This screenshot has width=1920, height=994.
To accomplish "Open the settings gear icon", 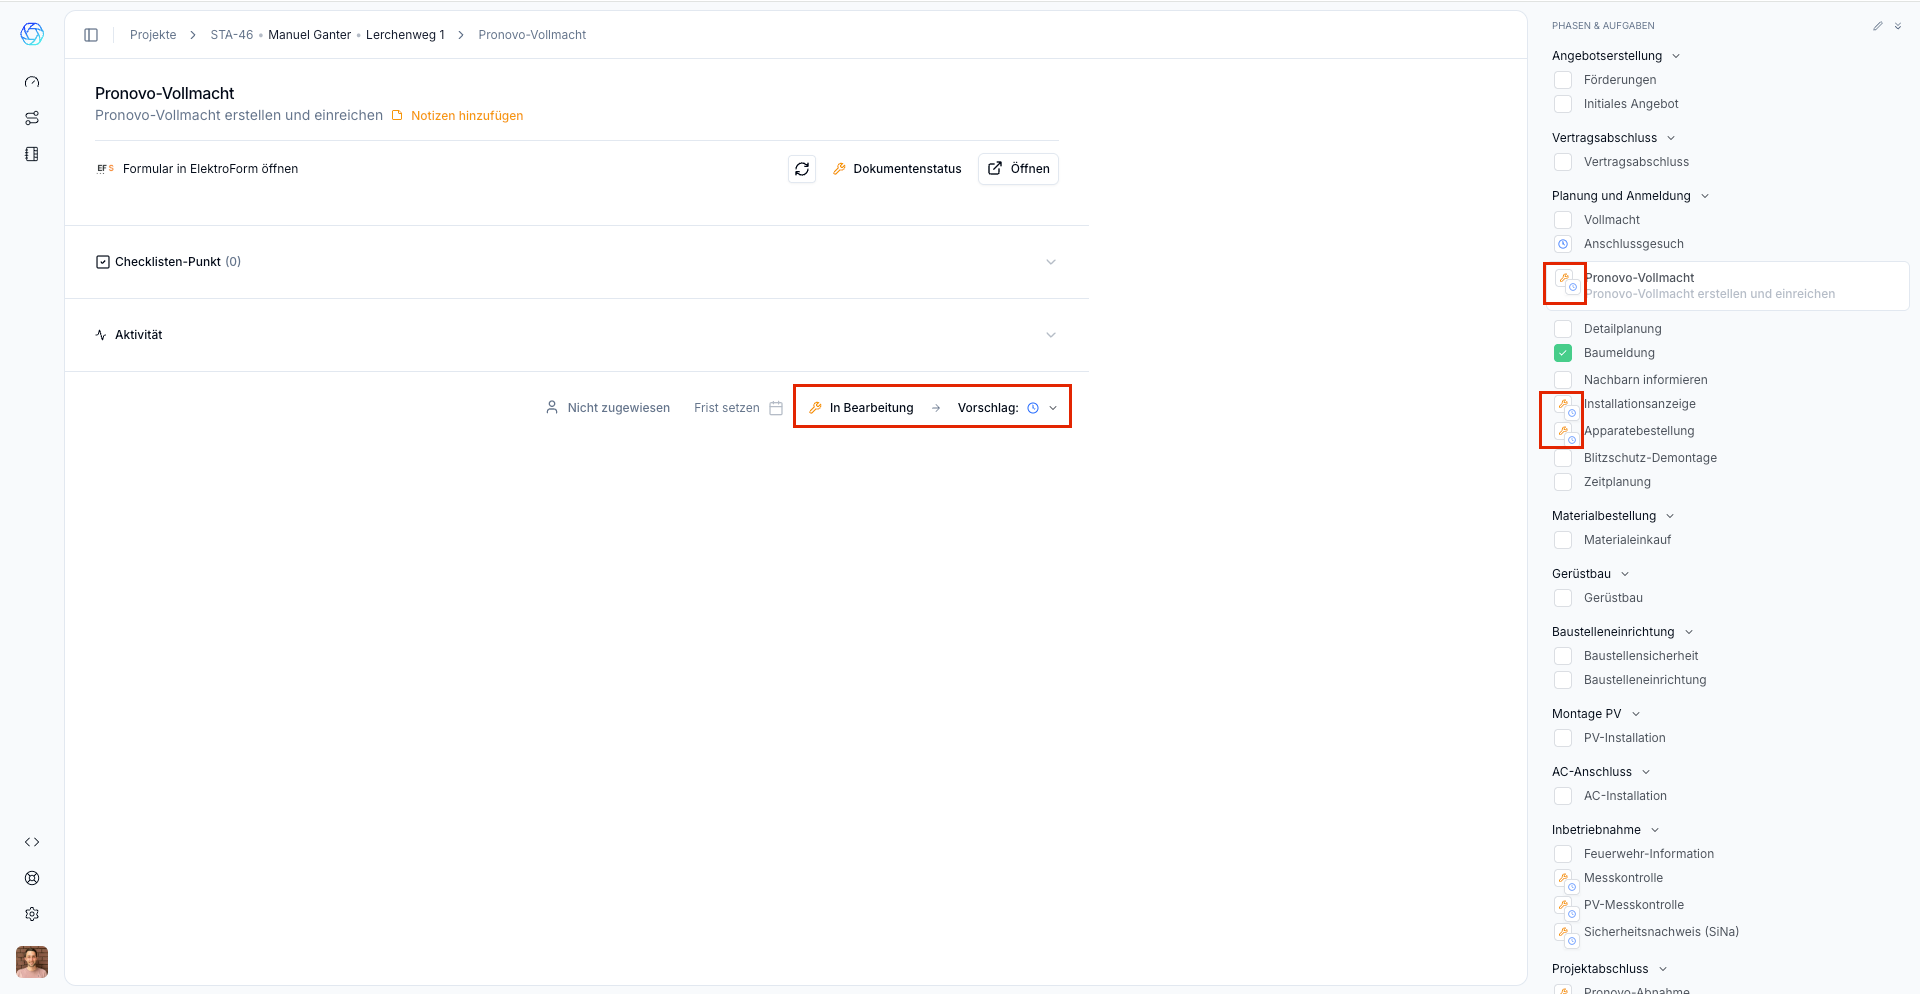I will [32, 914].
